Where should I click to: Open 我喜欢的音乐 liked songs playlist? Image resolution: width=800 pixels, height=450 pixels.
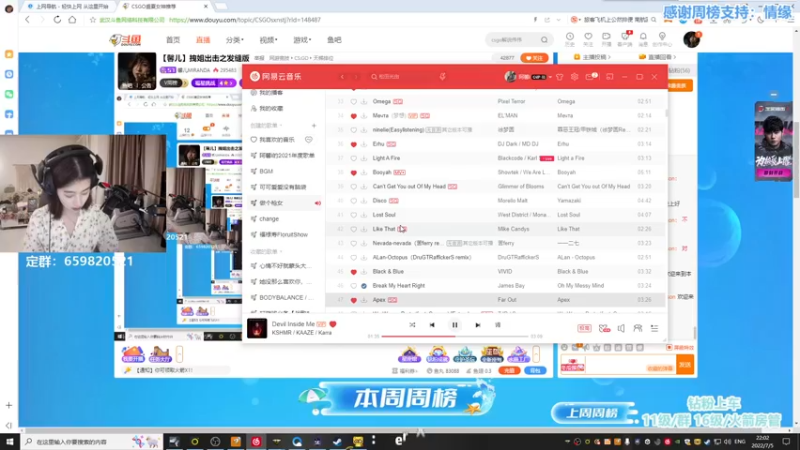tap(277, 140)
